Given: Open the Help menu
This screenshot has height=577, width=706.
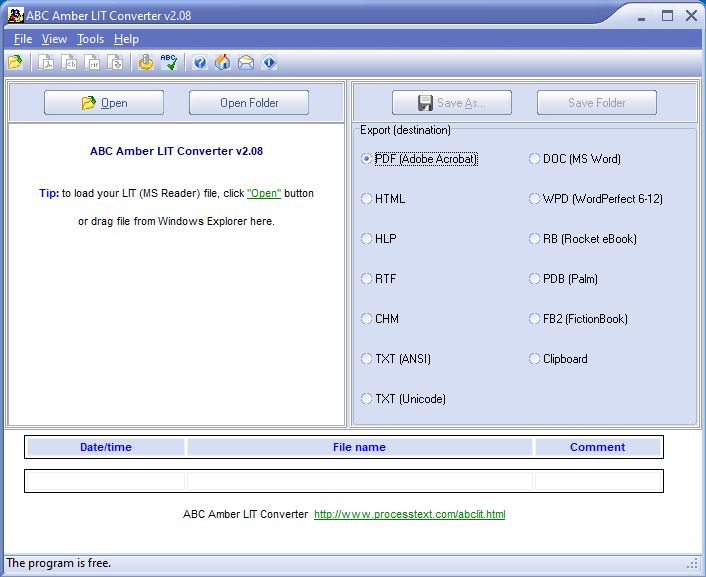Looking at the screenshot, I should [126, 39].
